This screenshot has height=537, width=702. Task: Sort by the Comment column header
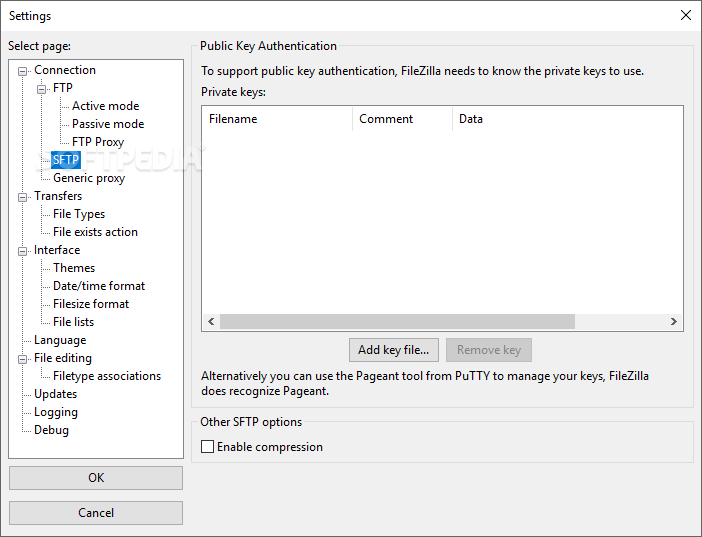point(402,119)
